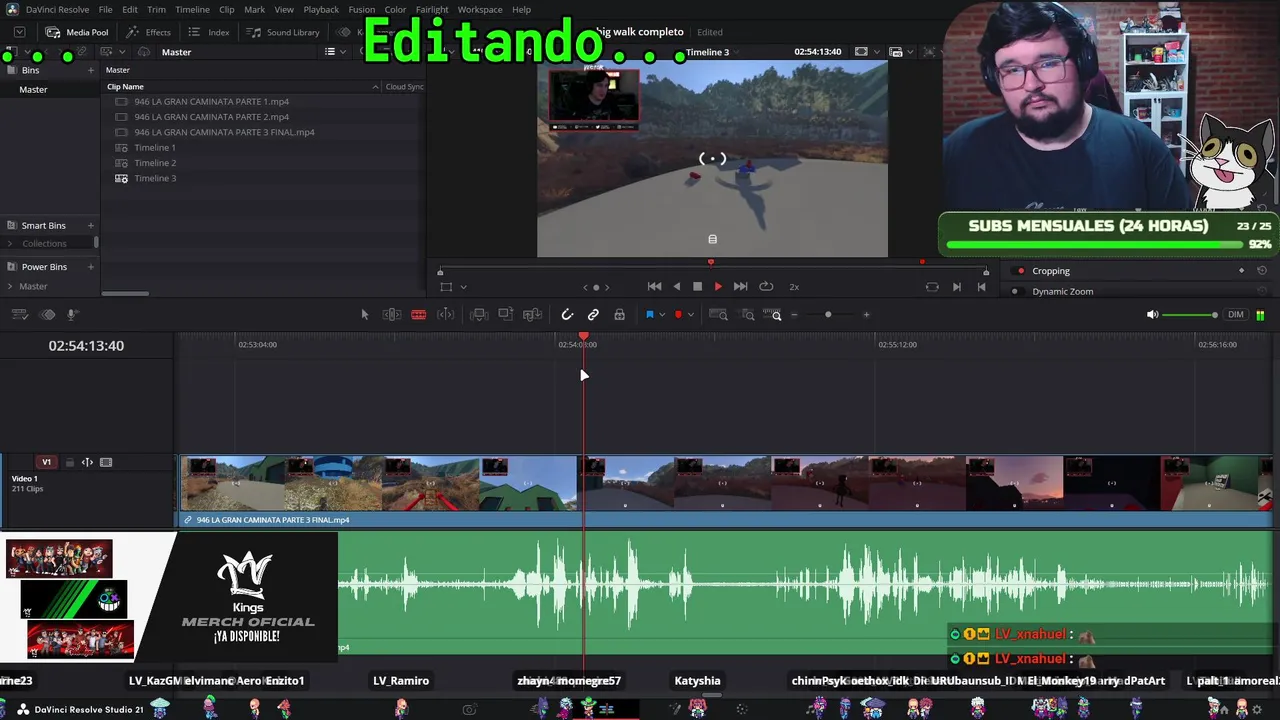Open the Index panel
Screen dimensions: 1280x720
[x=209, y=32]
